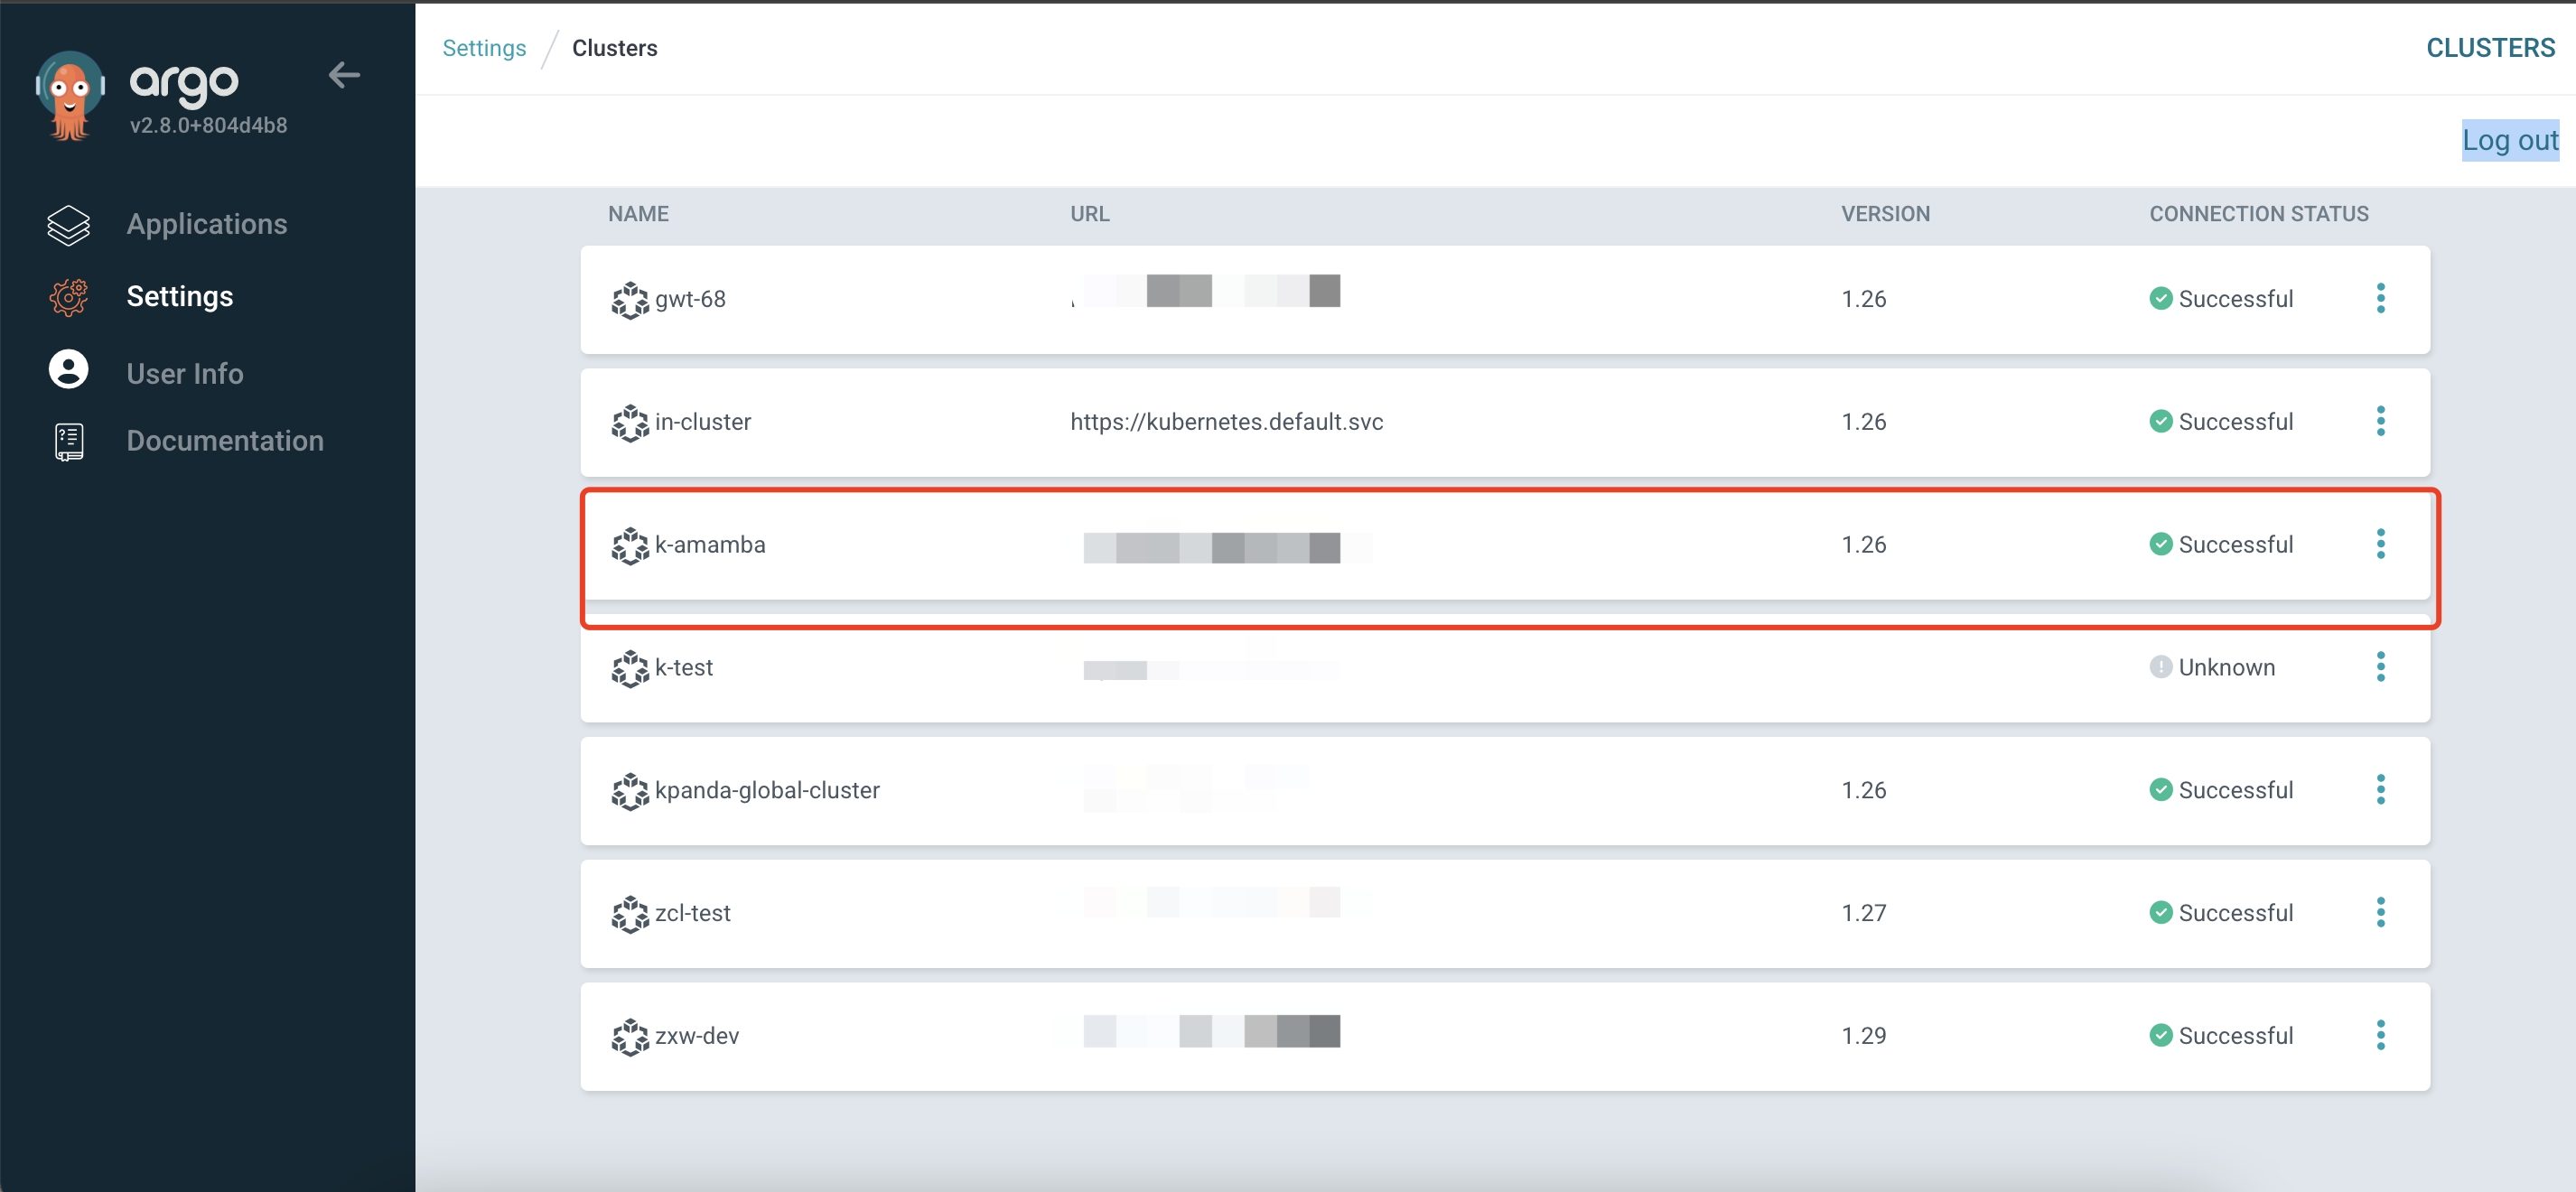2576x1192 pixels.
Task: Collapse sidebar with the back arrow
Action: point(344,75)
